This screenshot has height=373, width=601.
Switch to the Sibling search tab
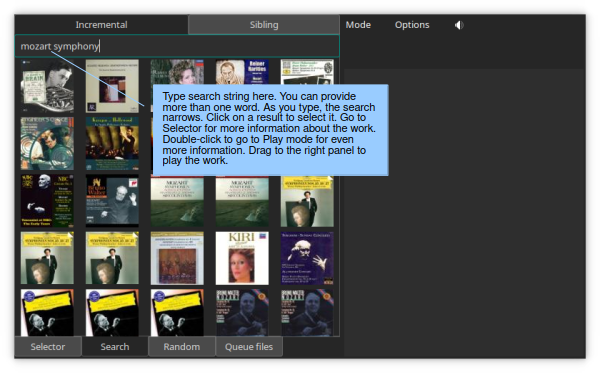pyautogui.click(x=264, y=25)
